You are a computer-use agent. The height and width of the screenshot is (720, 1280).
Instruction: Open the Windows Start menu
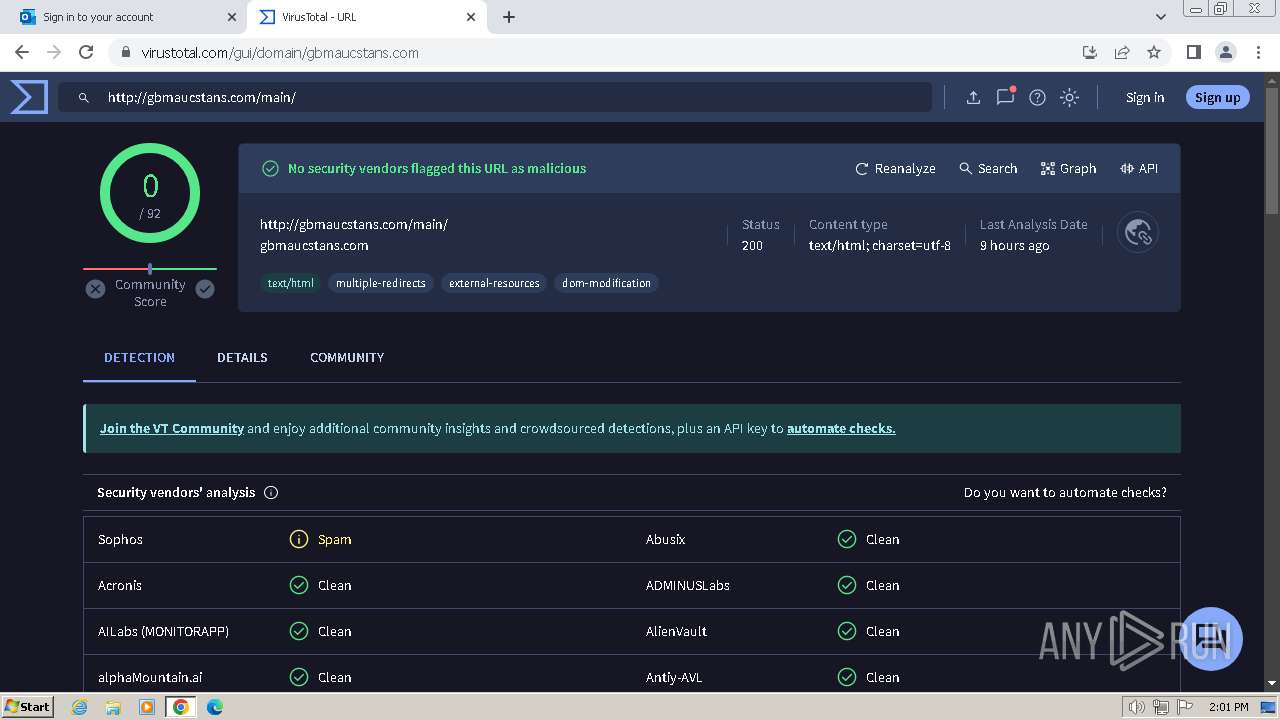click(x=27, y=706)
